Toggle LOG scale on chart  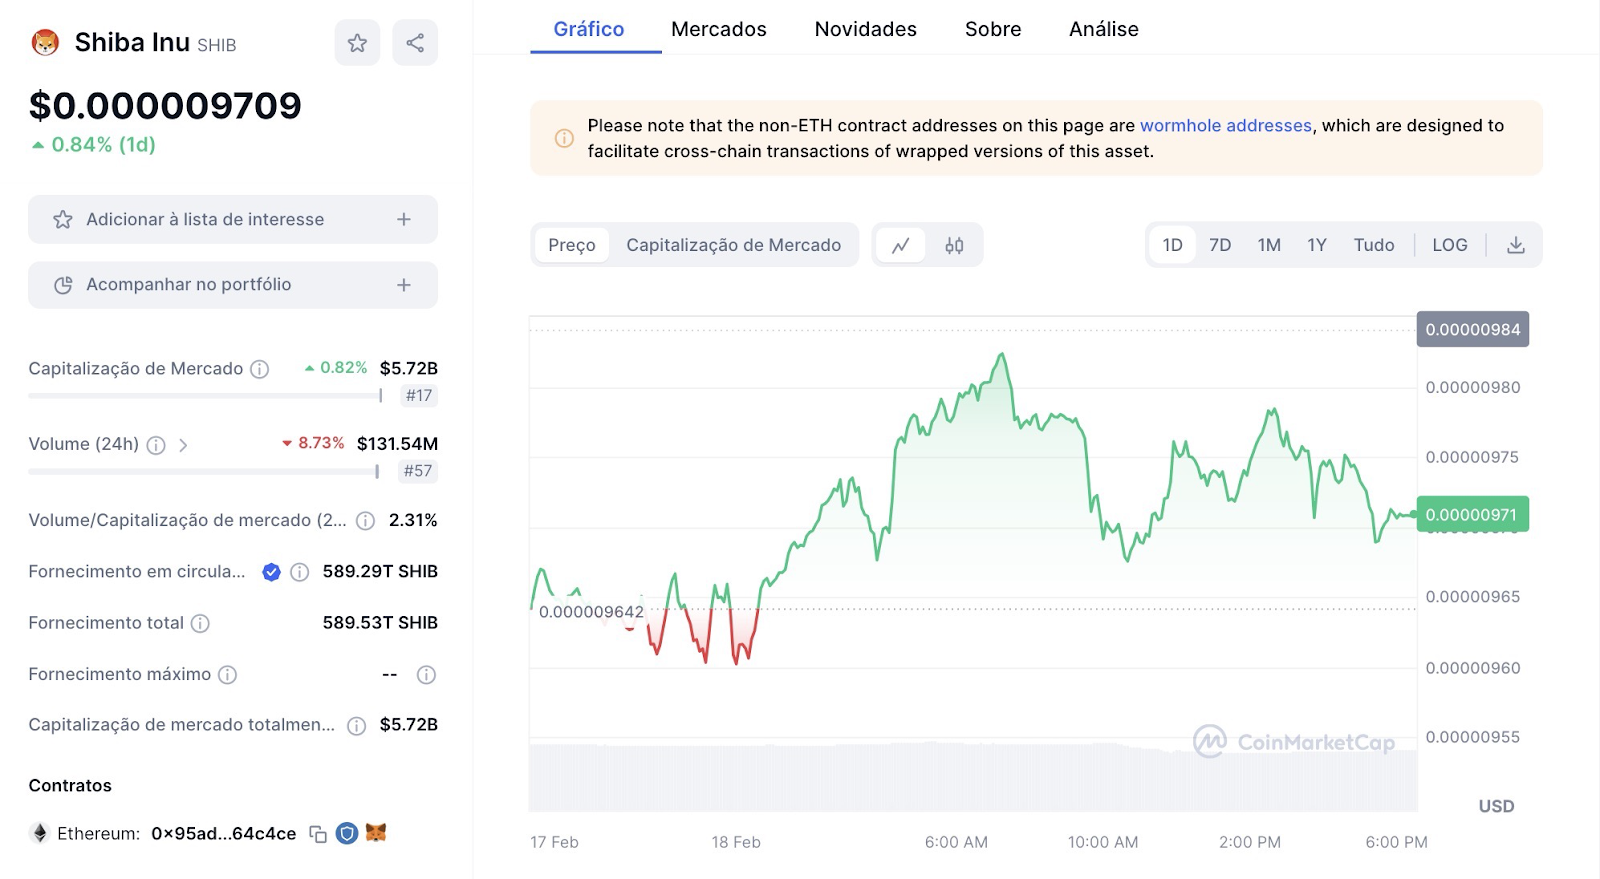point(1450,245)
